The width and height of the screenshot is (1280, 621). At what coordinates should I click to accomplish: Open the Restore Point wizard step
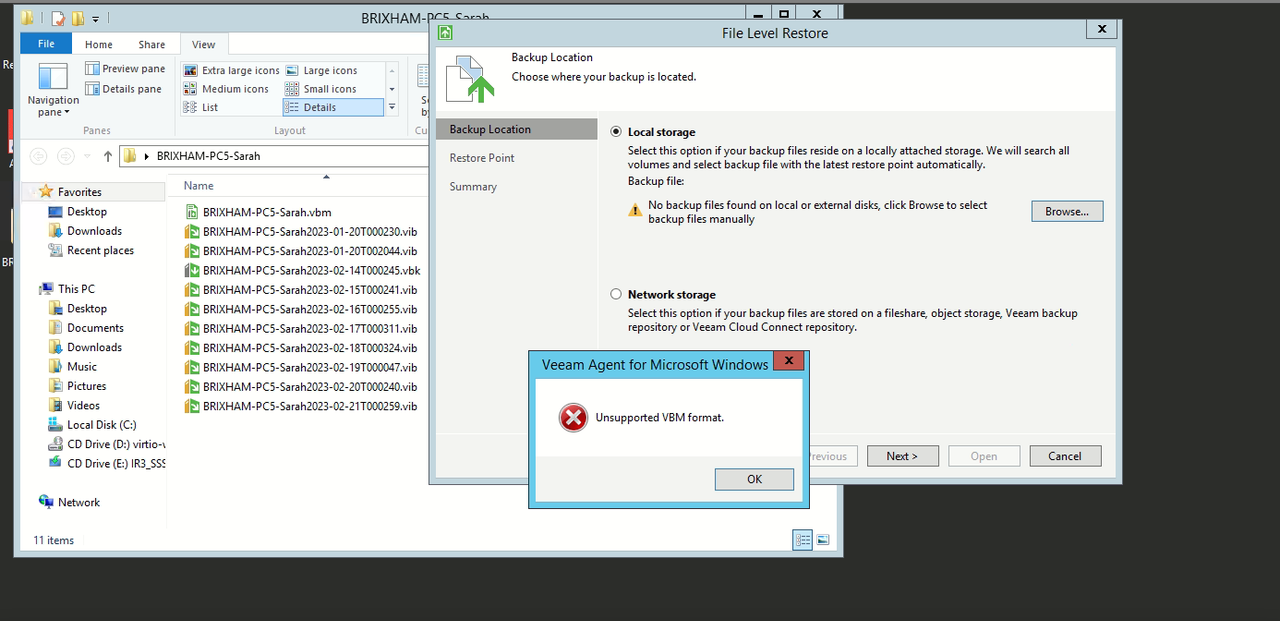point(482,158)
